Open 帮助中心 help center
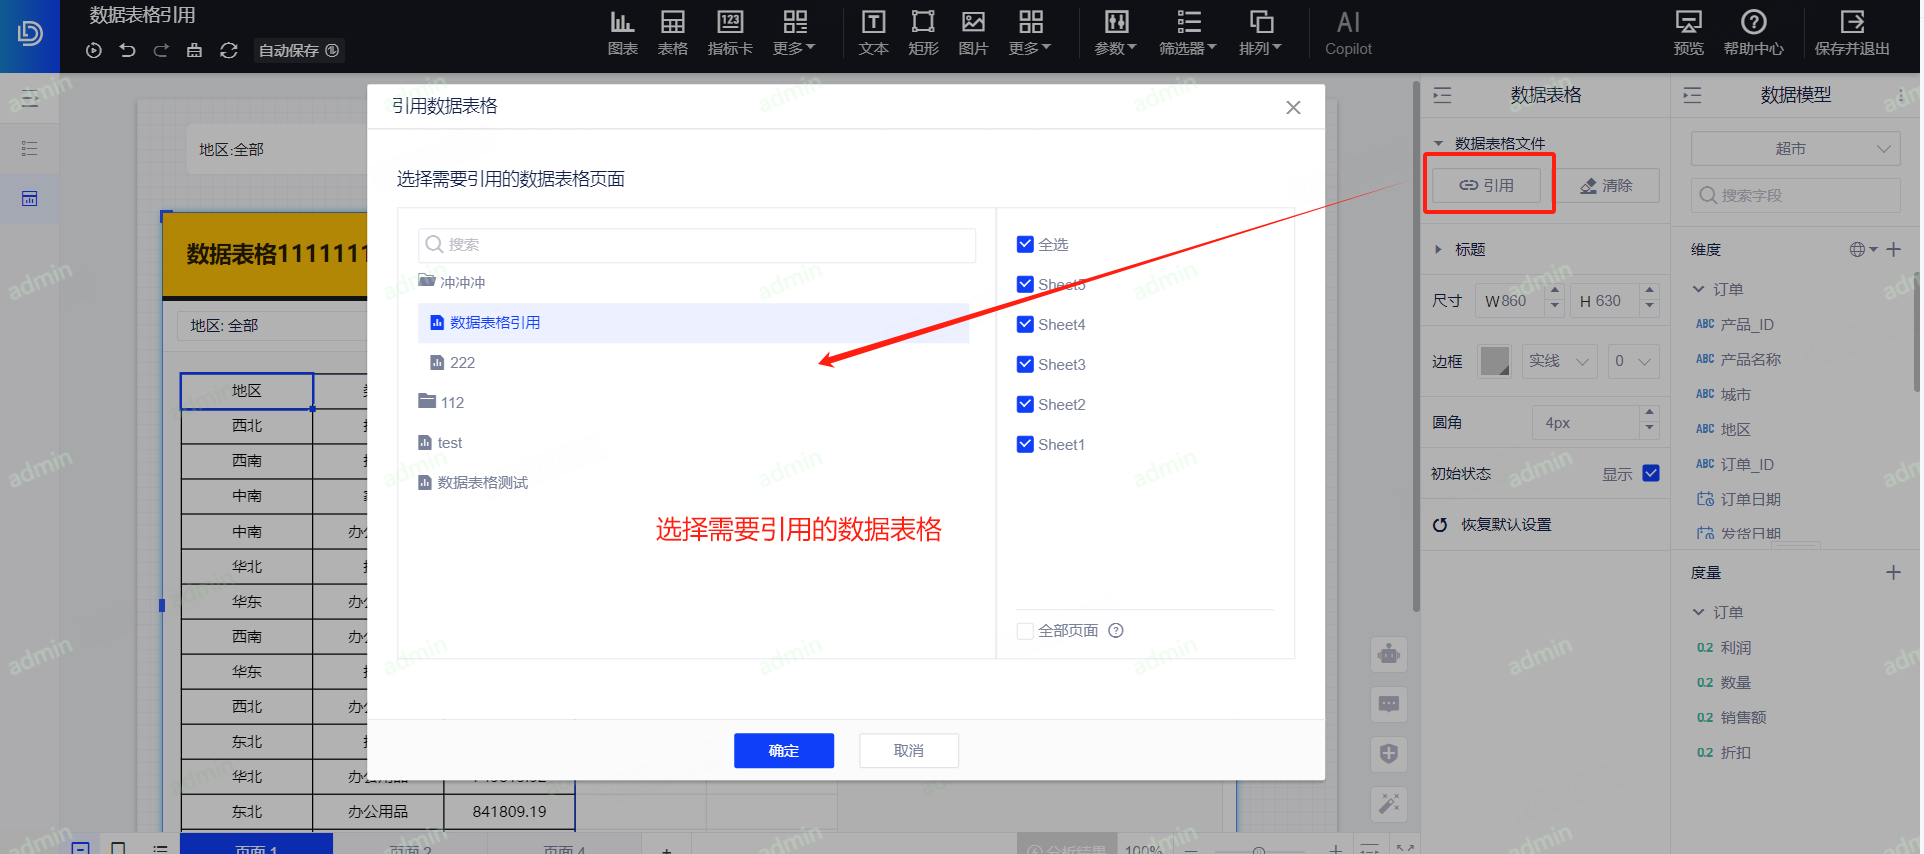The width and height of the screenshot is (1924, 854). (1753, 32)
